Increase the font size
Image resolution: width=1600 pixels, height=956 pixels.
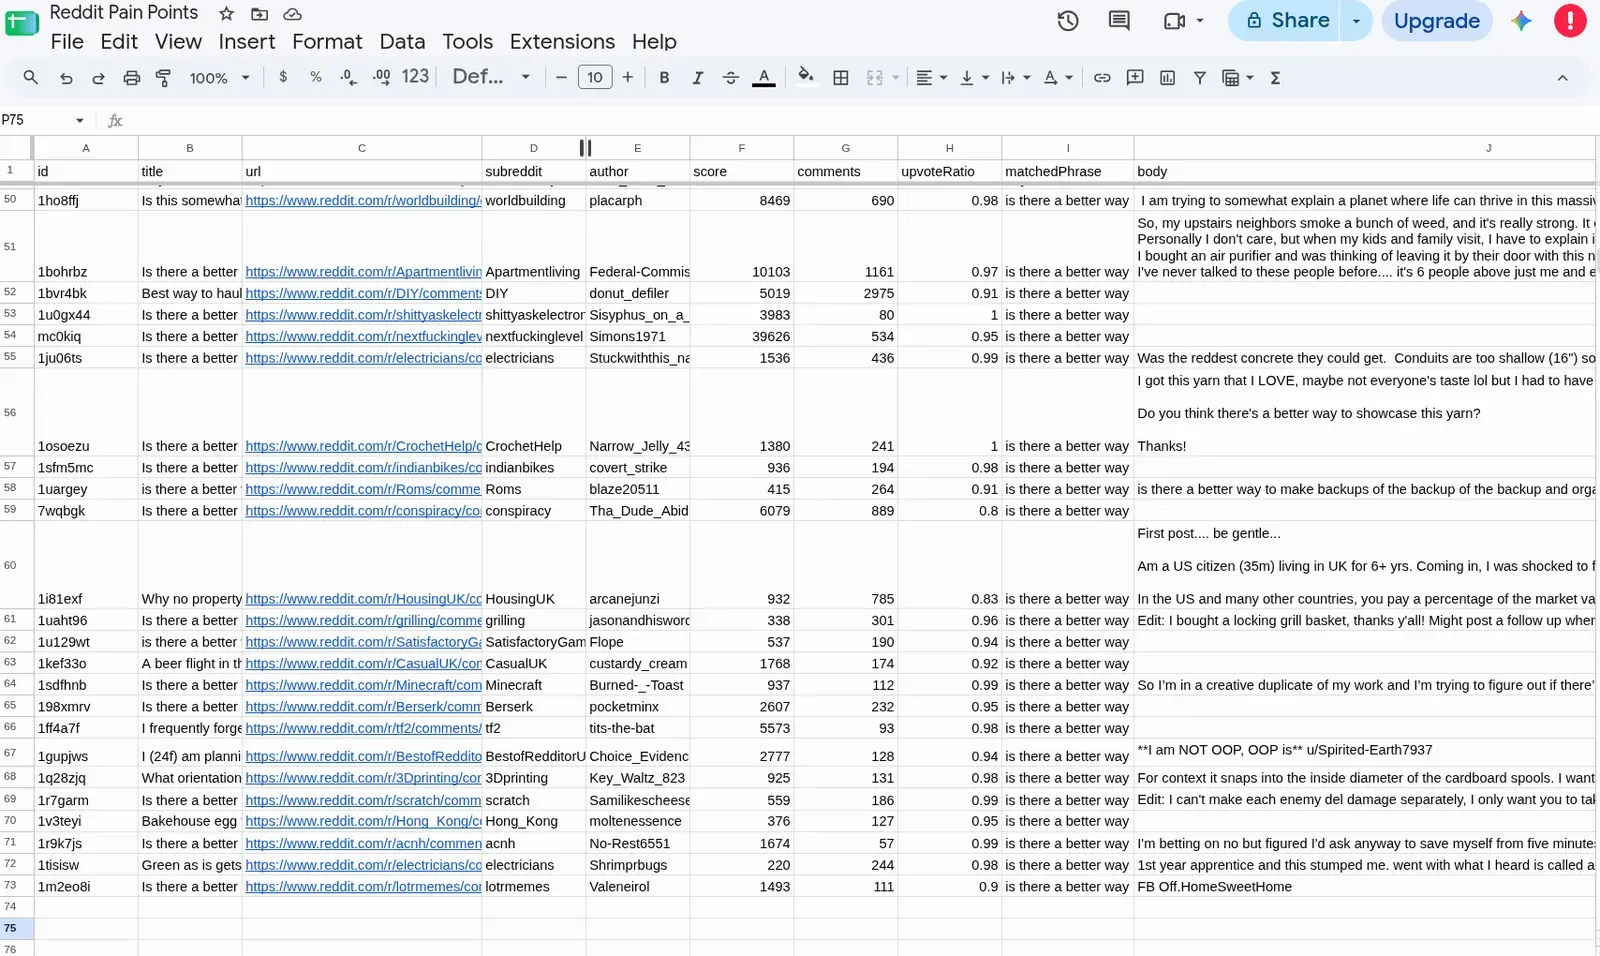pyautogui.click(x=628, y=77)
